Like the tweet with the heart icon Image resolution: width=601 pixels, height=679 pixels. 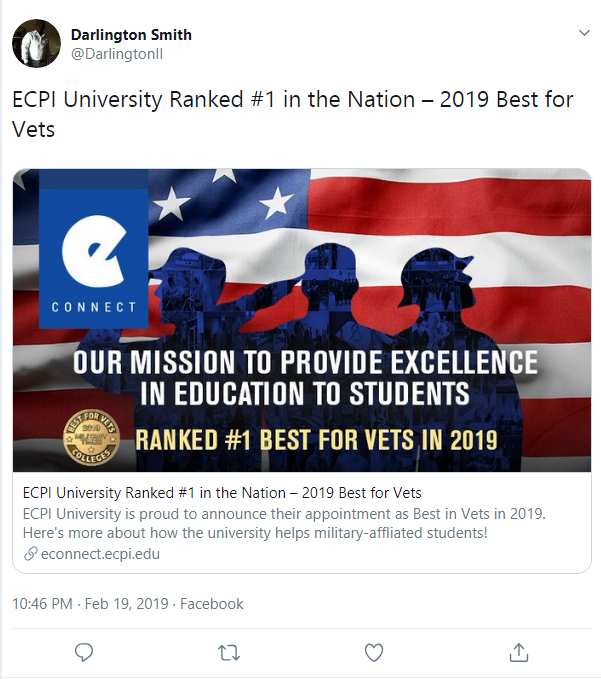click(x=374, y=653)
